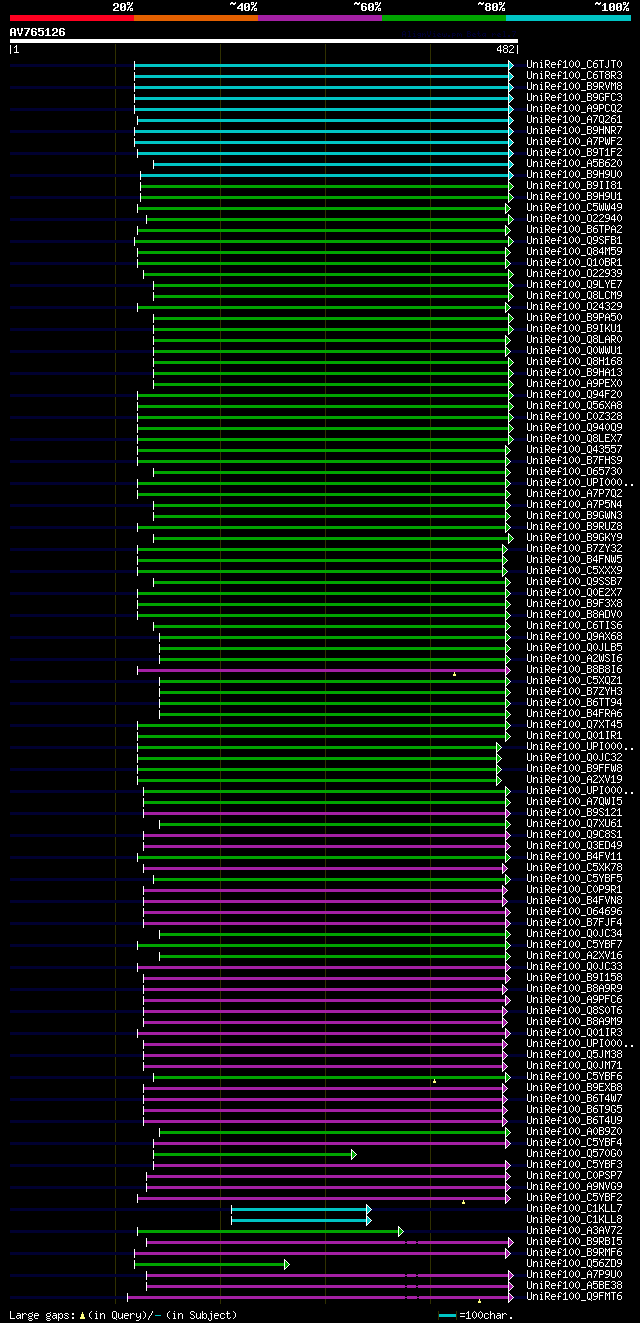The height and width of the screenshot is (1323, 640).
Task: Select the UniRef100_A9PEX0 label
Action: [575, 384]
